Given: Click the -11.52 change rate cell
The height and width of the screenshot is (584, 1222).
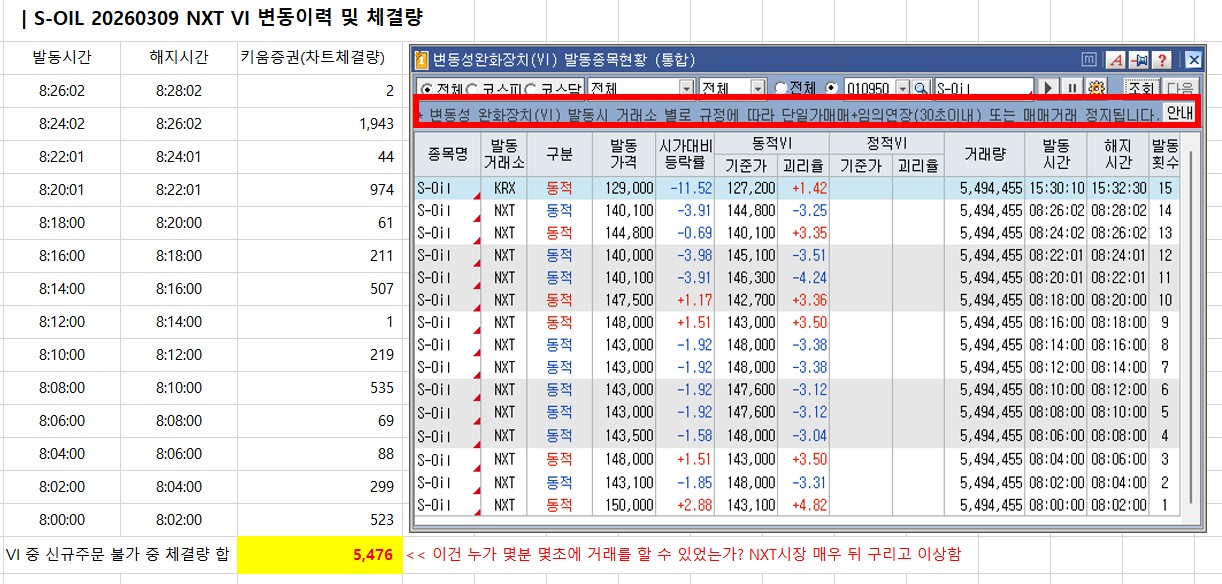Looking at the screenshot, I should 685,188.
